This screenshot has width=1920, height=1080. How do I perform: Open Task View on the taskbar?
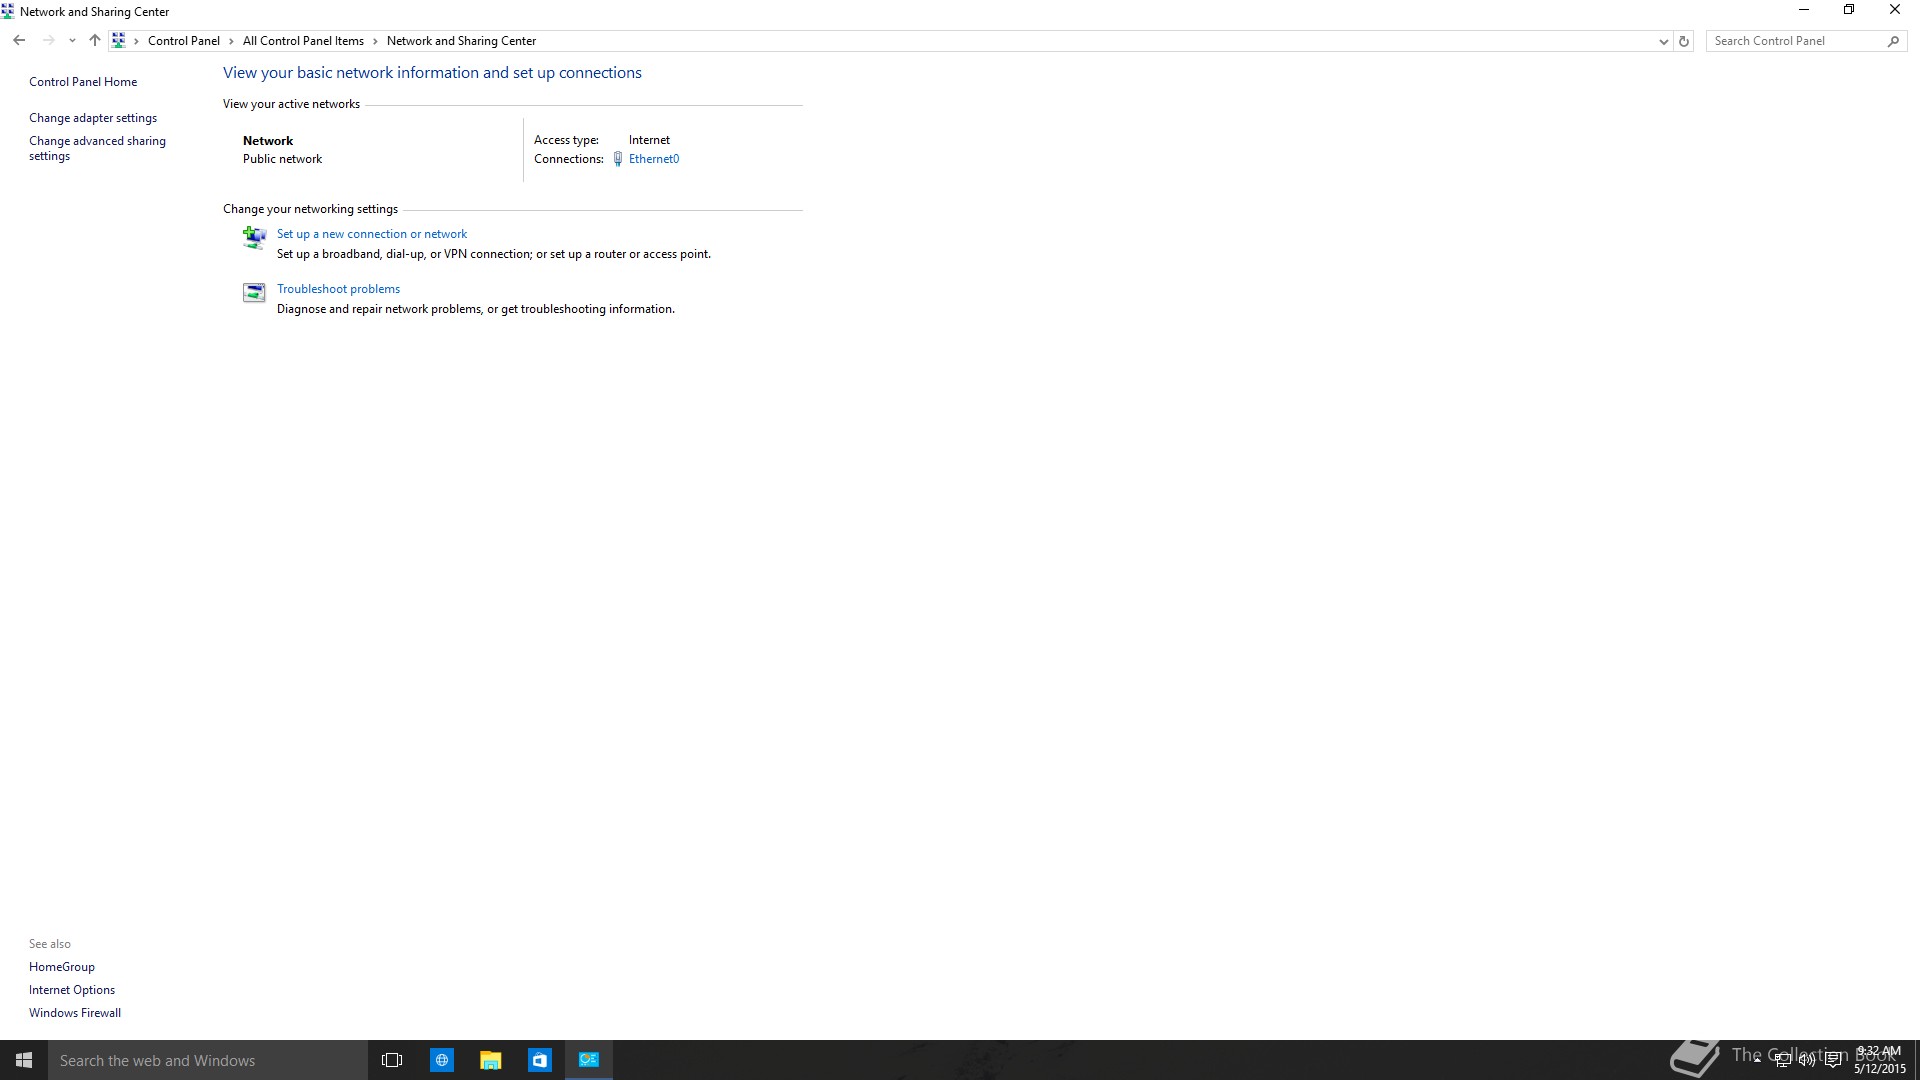pos(392,1060)
